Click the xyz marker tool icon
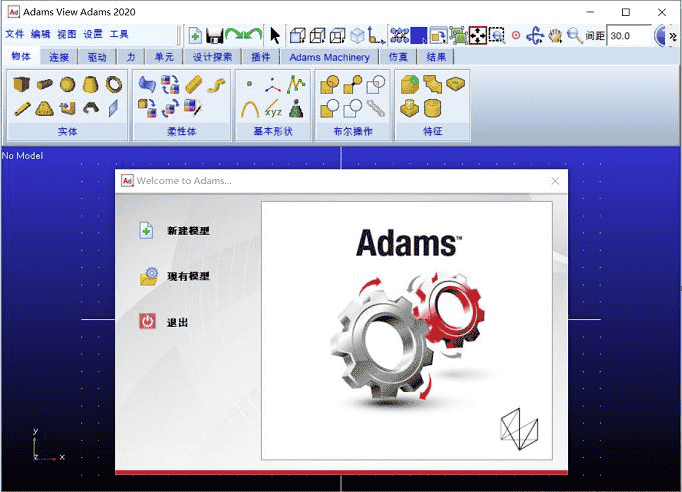This screenshot has width=682, height=492. click(272, 108)
